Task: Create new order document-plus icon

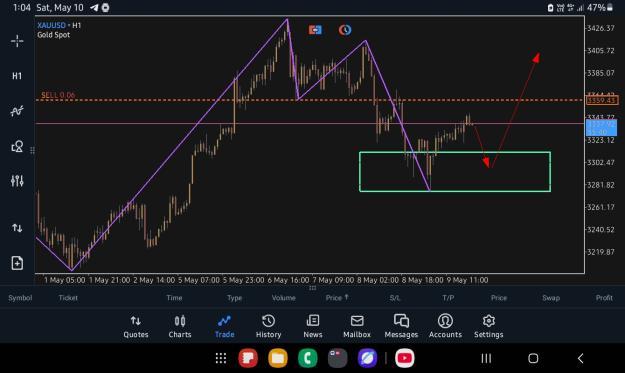Action: 17,263
